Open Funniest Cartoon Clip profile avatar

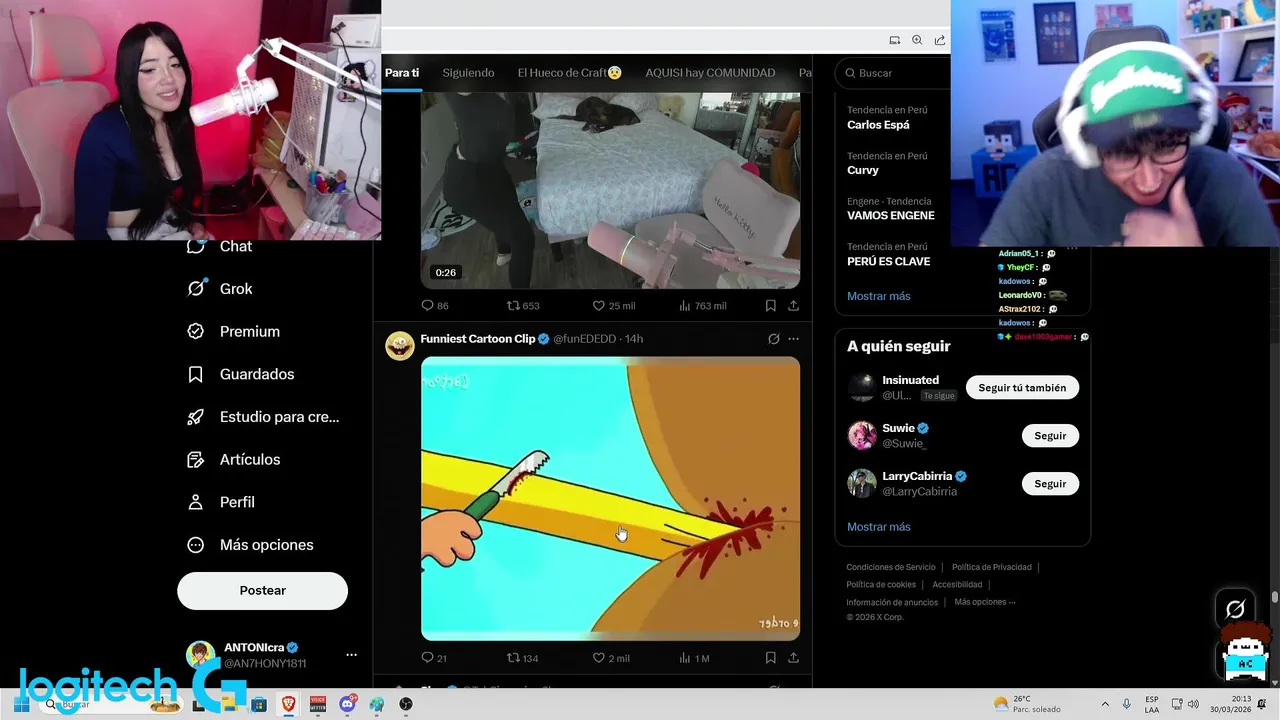[399, 346]
